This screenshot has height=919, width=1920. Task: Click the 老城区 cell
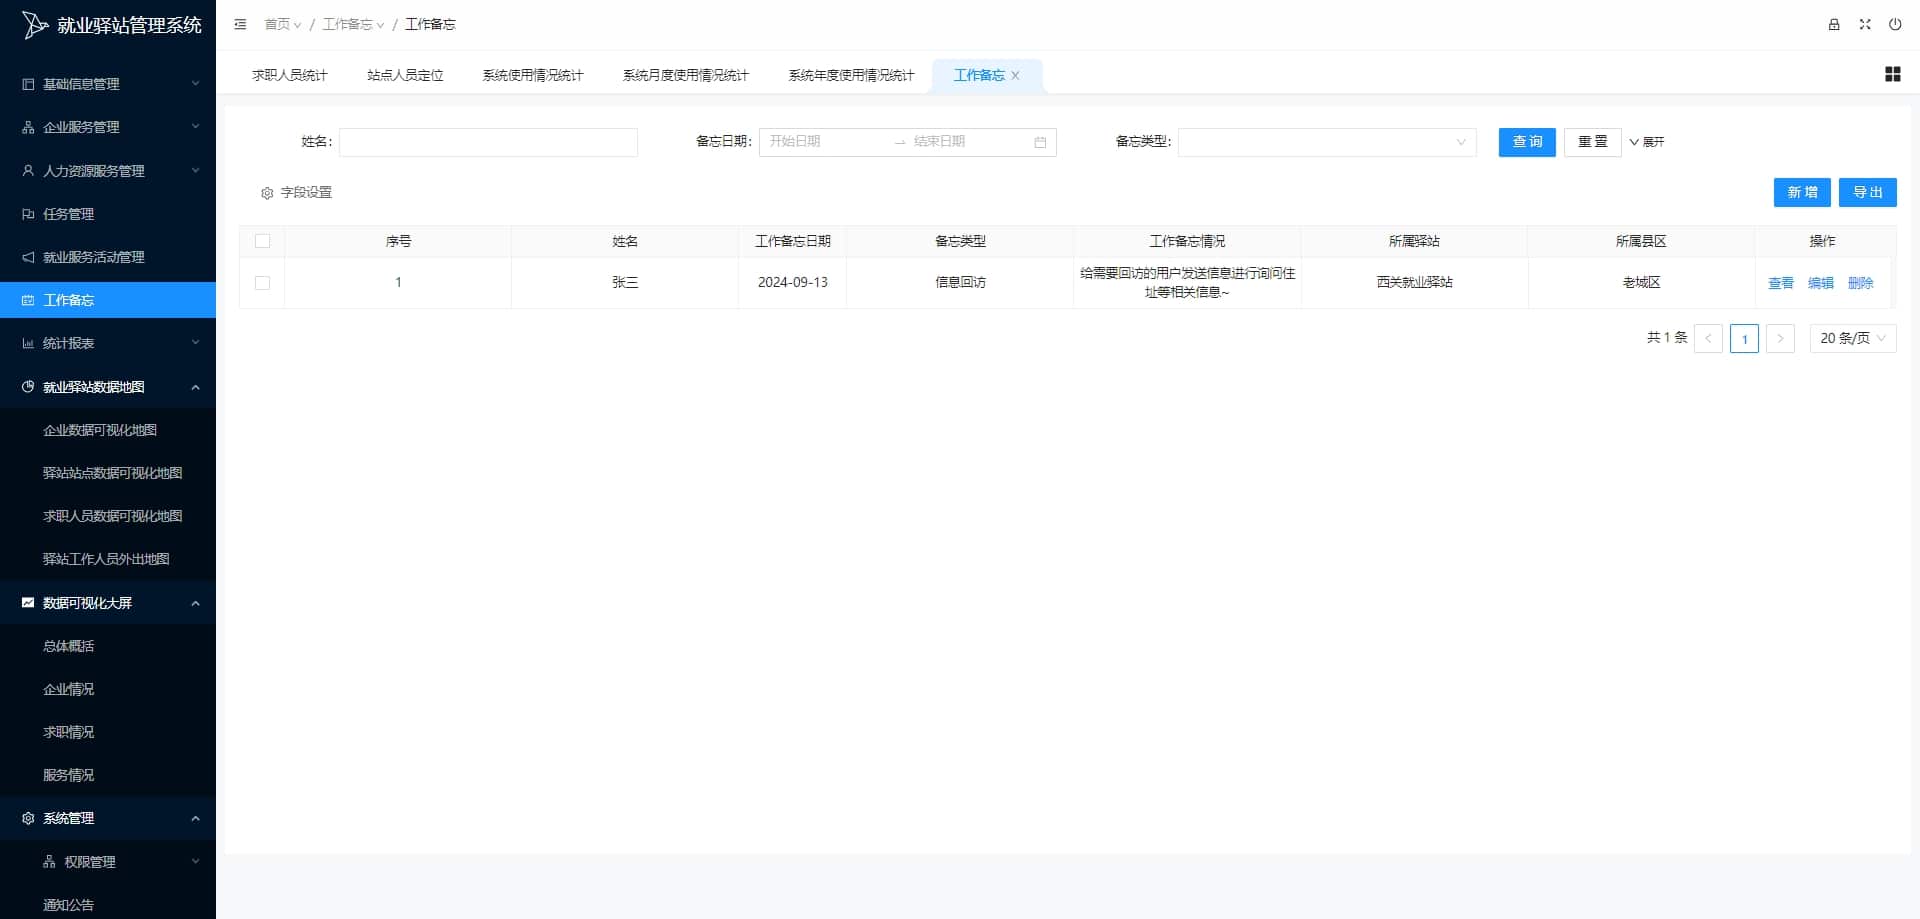[x=1641, y=282]
